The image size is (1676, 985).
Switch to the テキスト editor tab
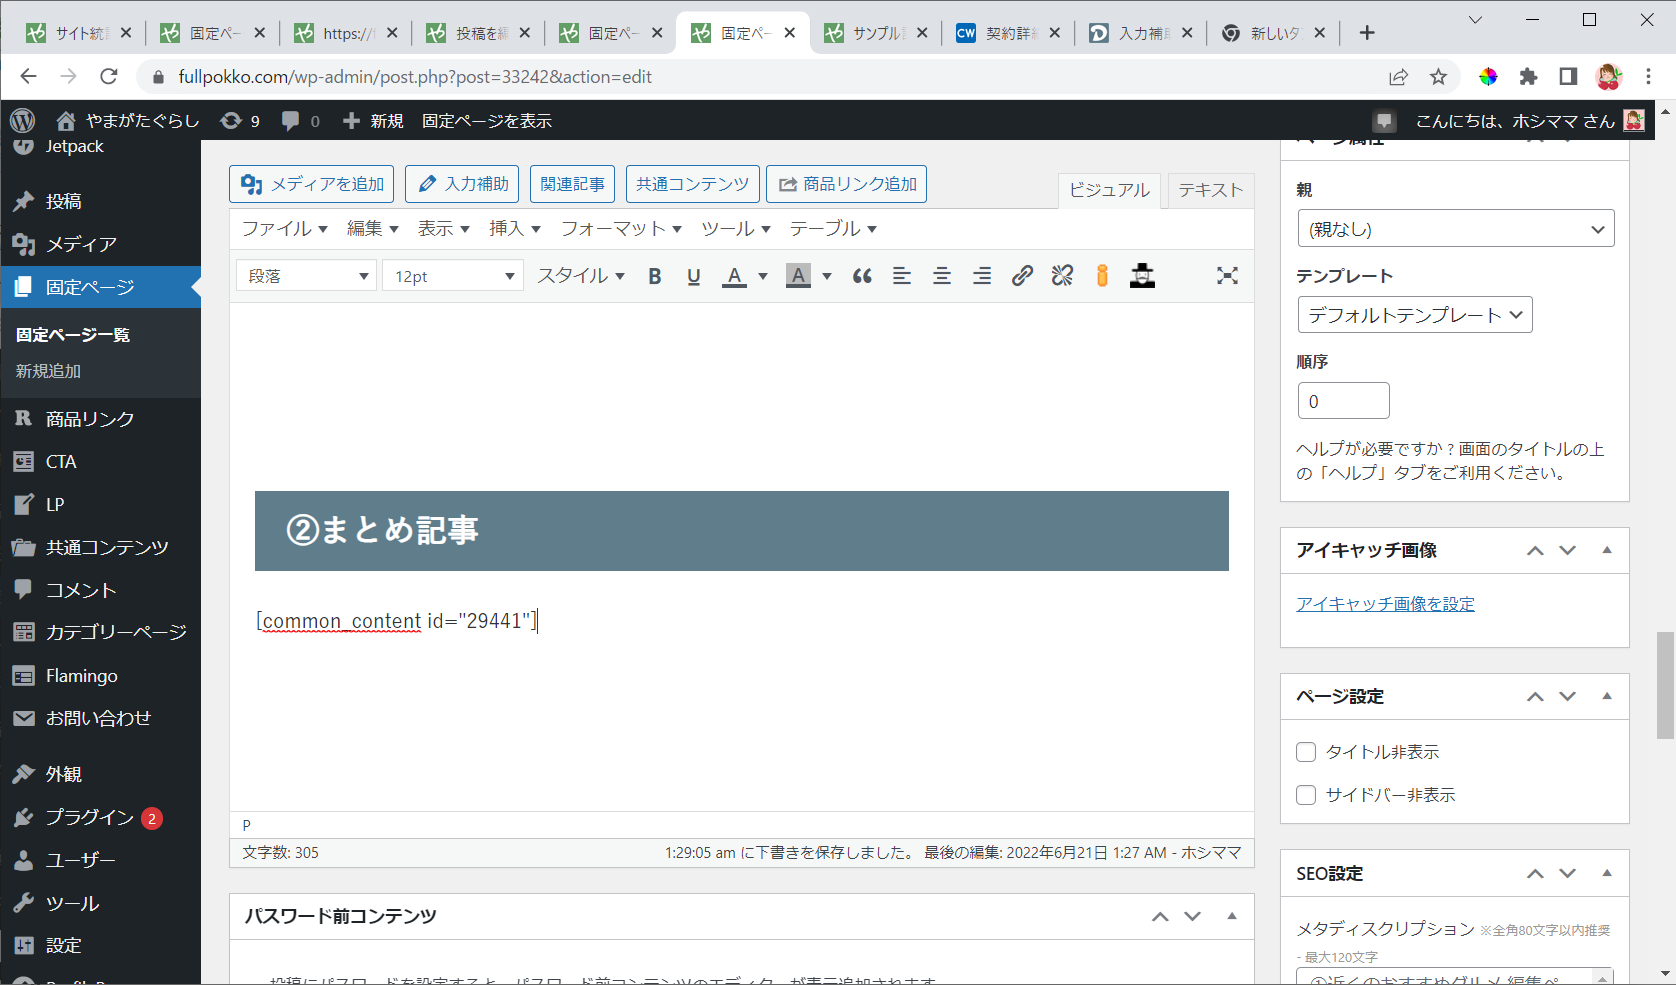1210,190
